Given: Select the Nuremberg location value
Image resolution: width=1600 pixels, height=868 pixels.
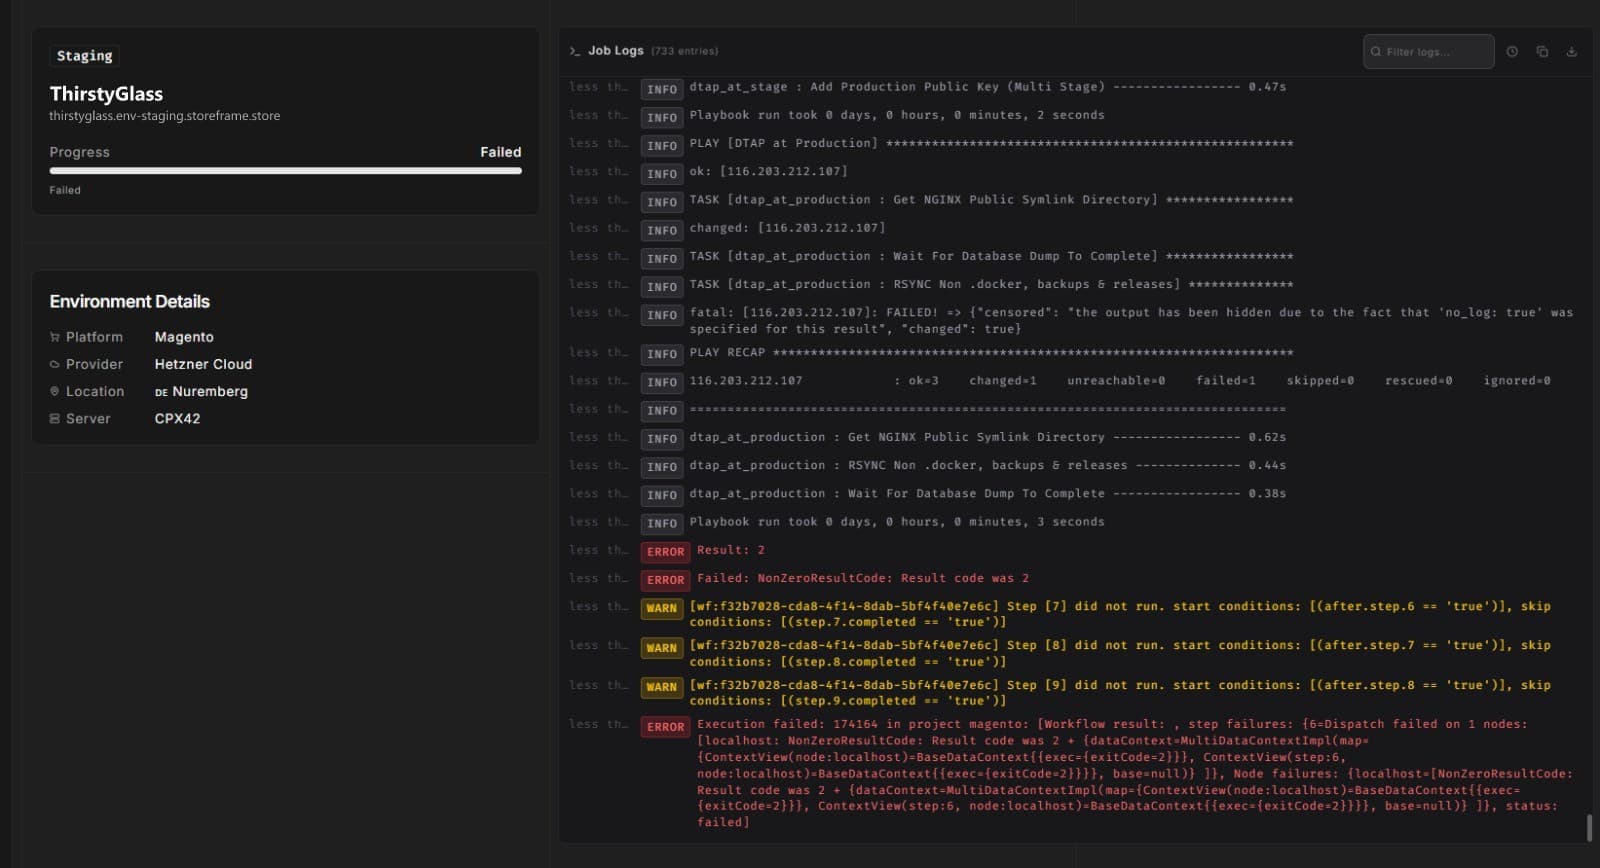Looking at the screenshot, I should (210, 391).
